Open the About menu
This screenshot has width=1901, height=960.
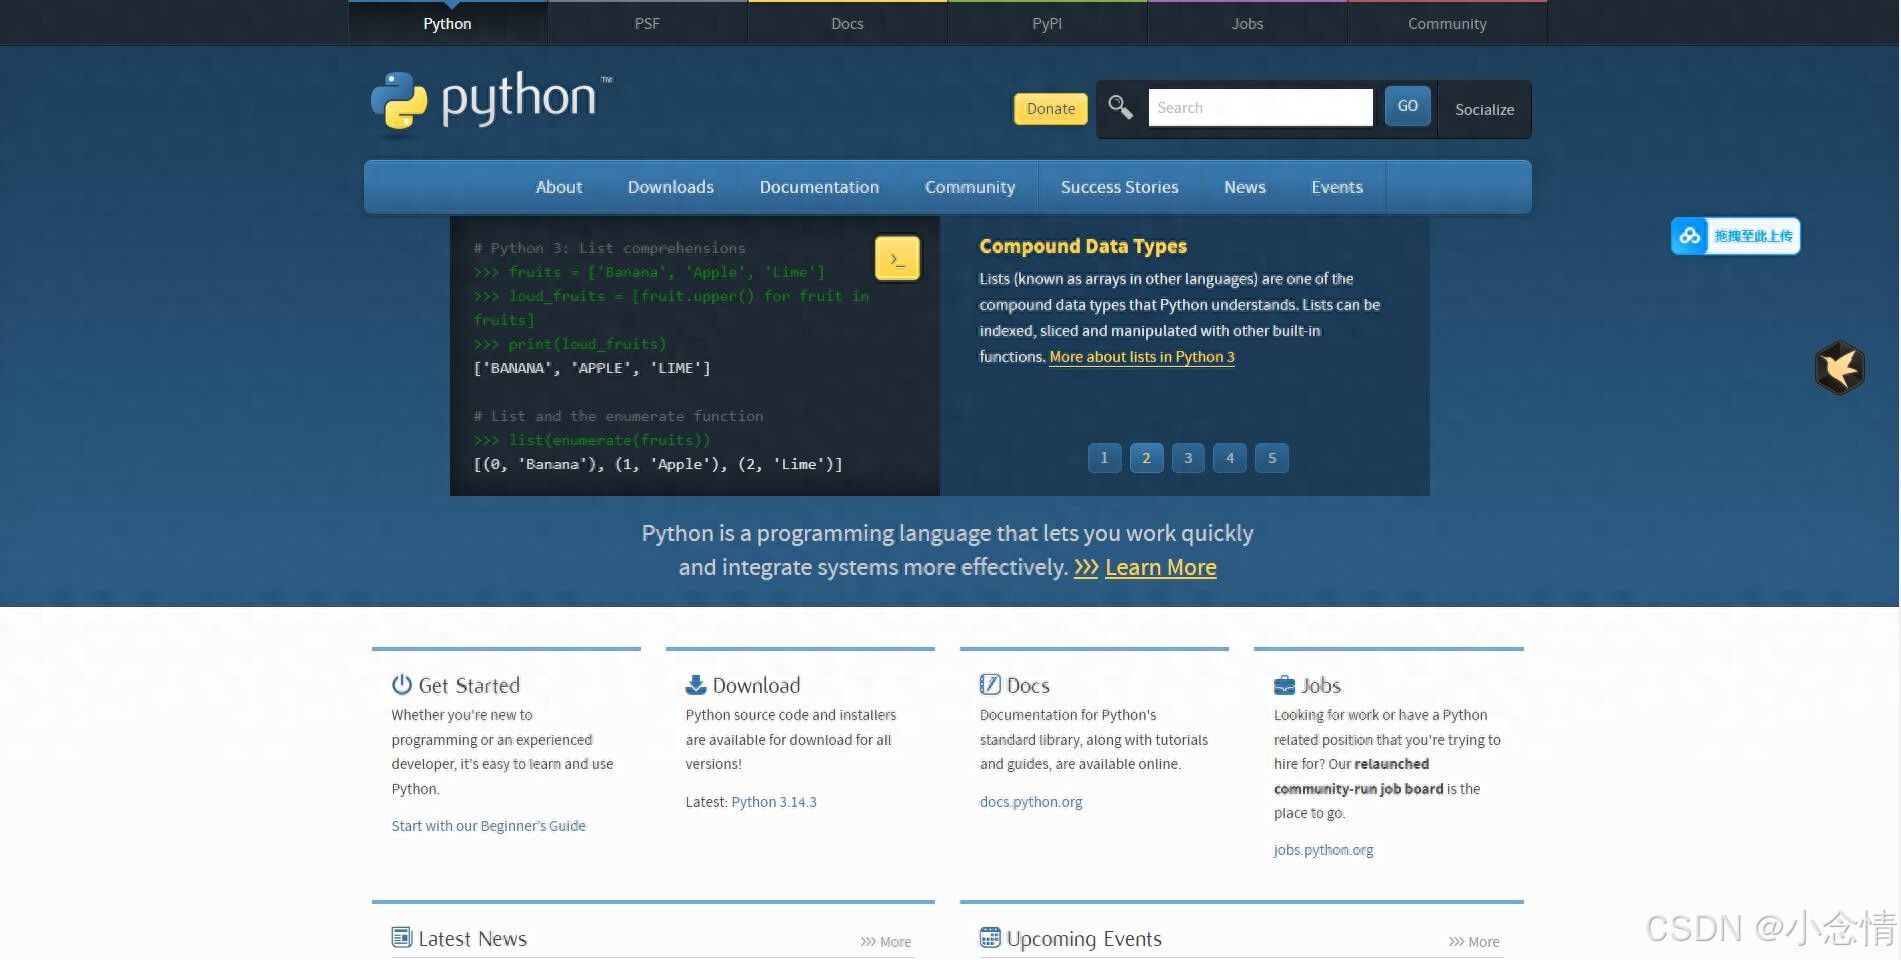(x=559, y=187)
